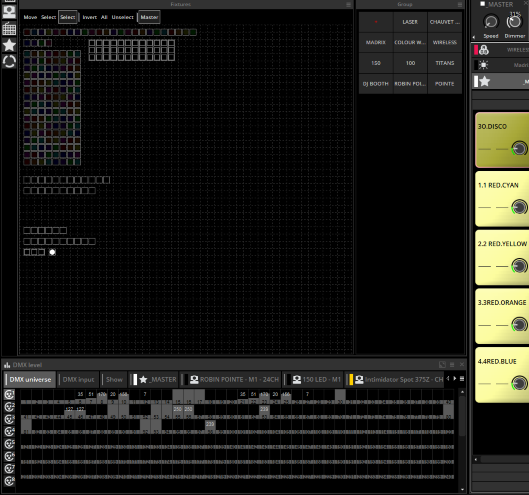Select DMX universe 6 icon
This screenshot has height=495, width=529.
pyautogui.click(x=9, y=457)
